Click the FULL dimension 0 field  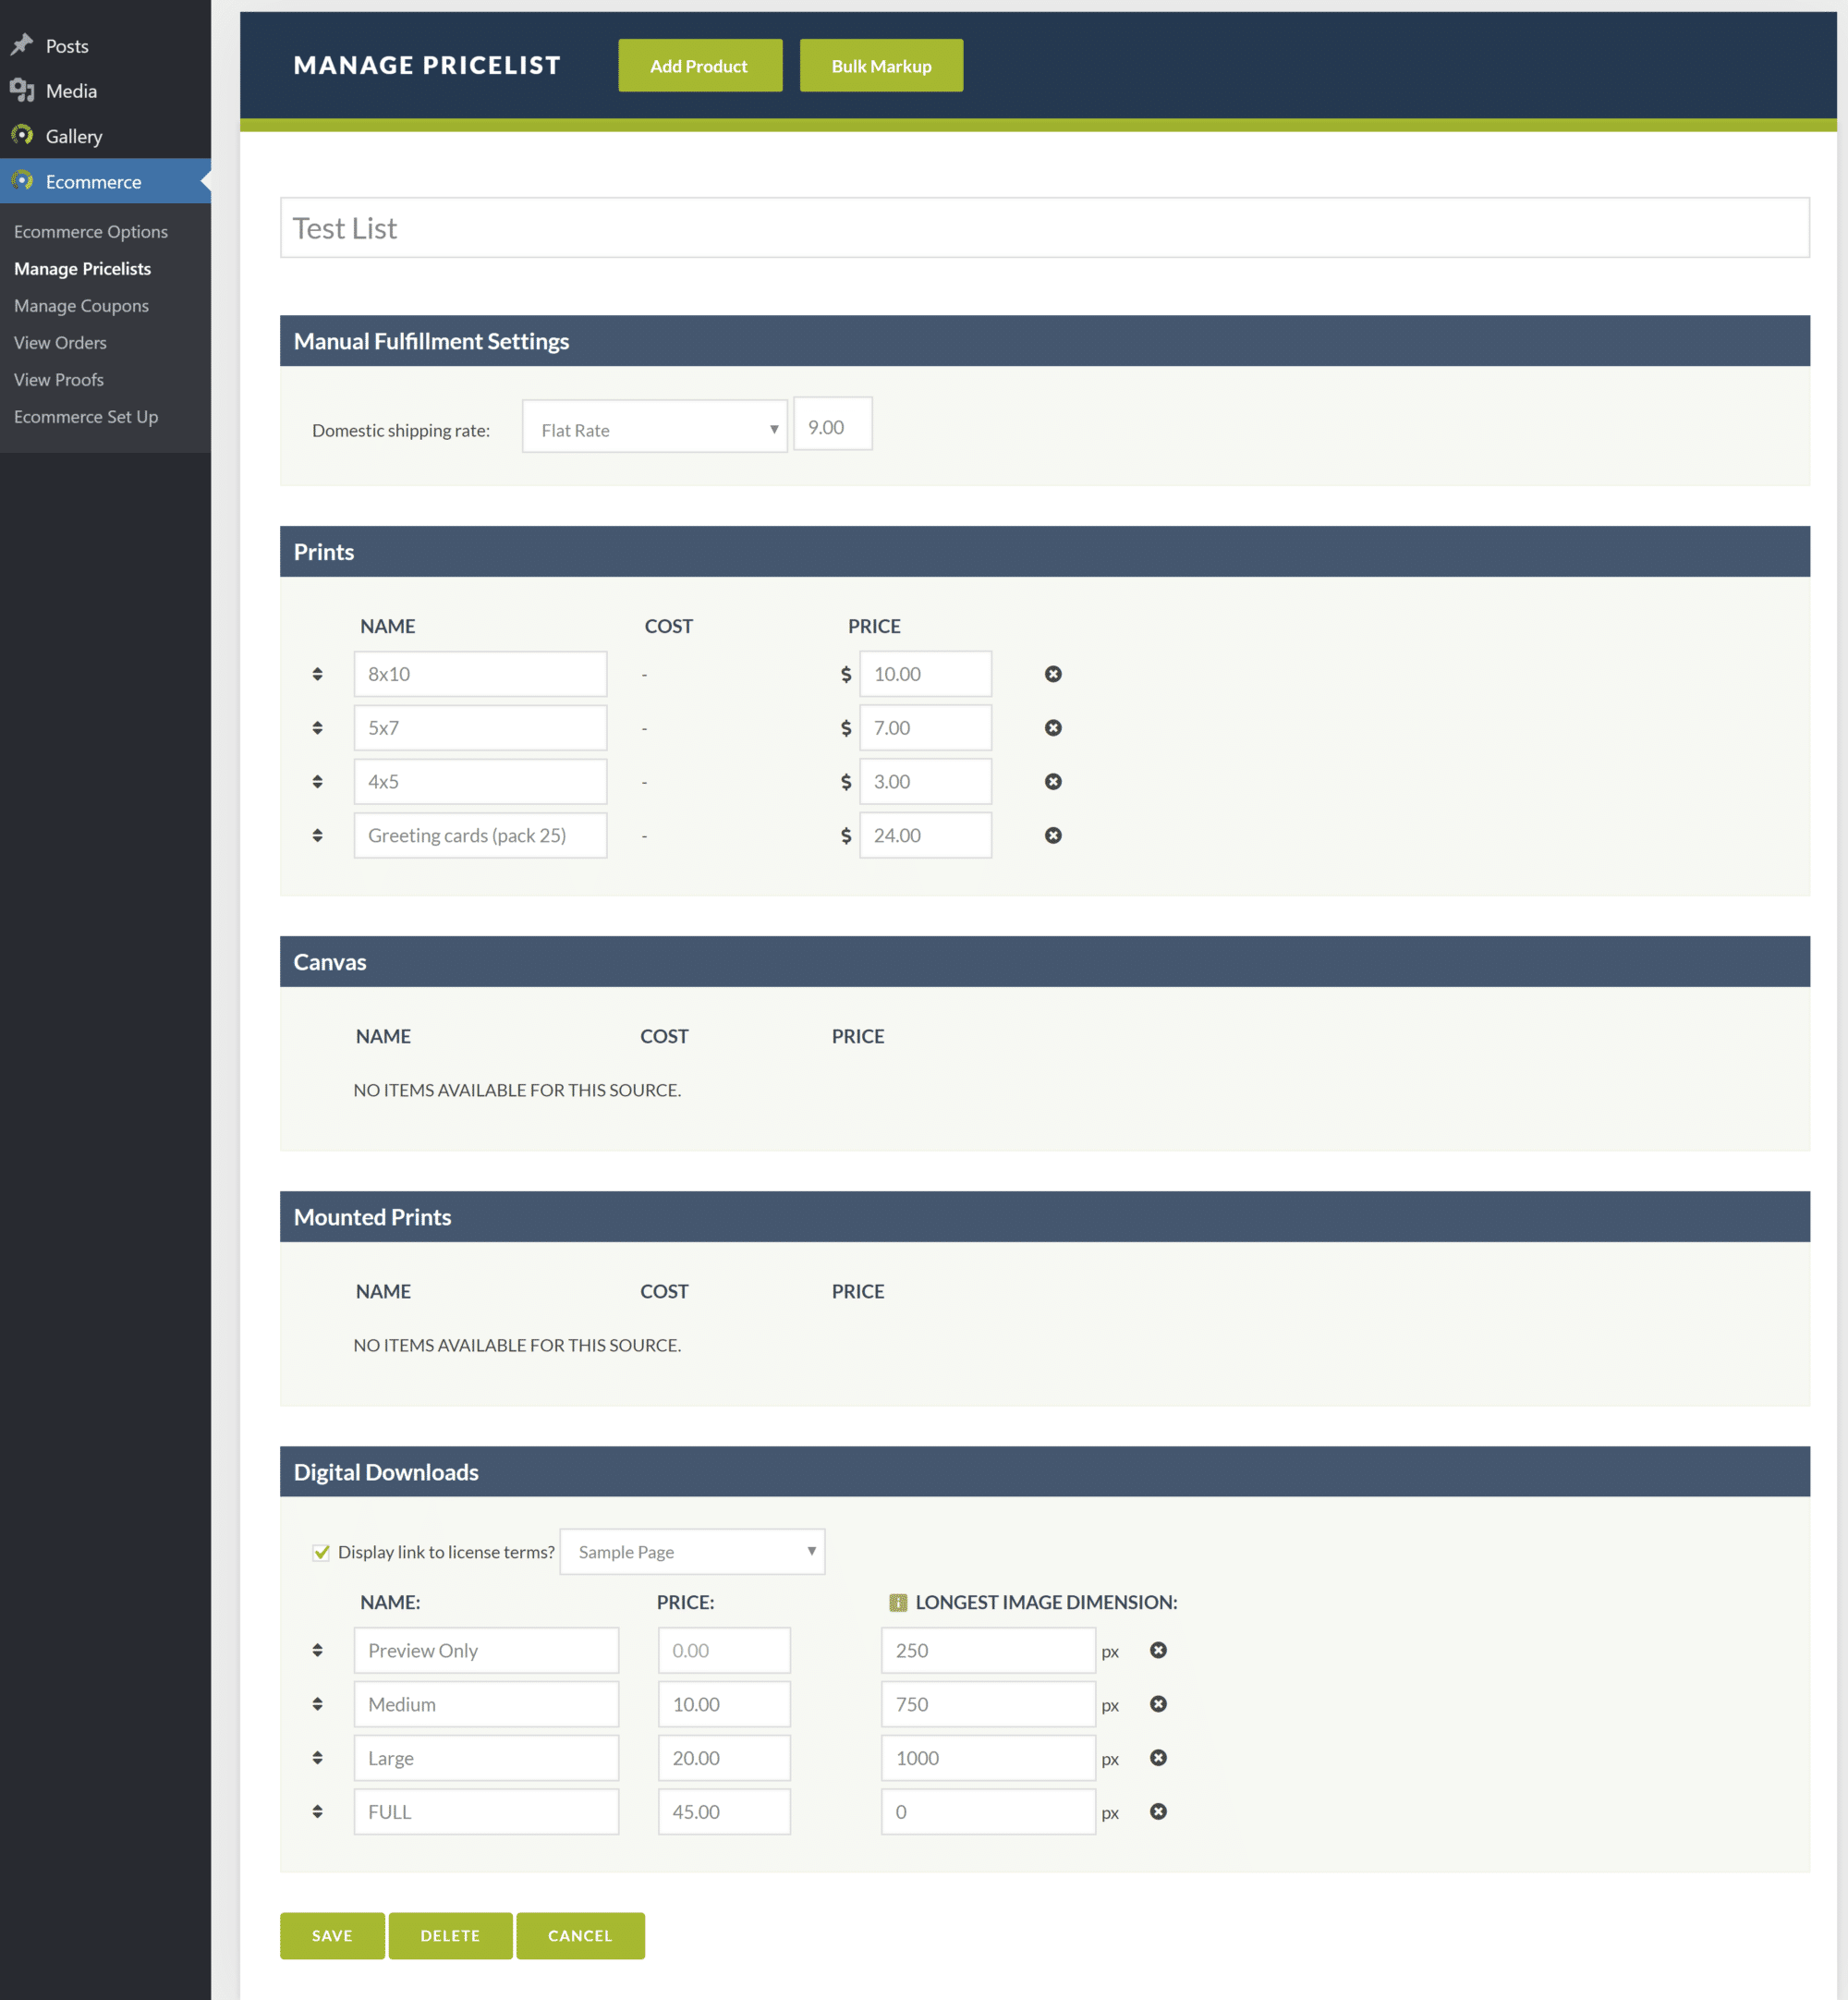coord(988,1812)
